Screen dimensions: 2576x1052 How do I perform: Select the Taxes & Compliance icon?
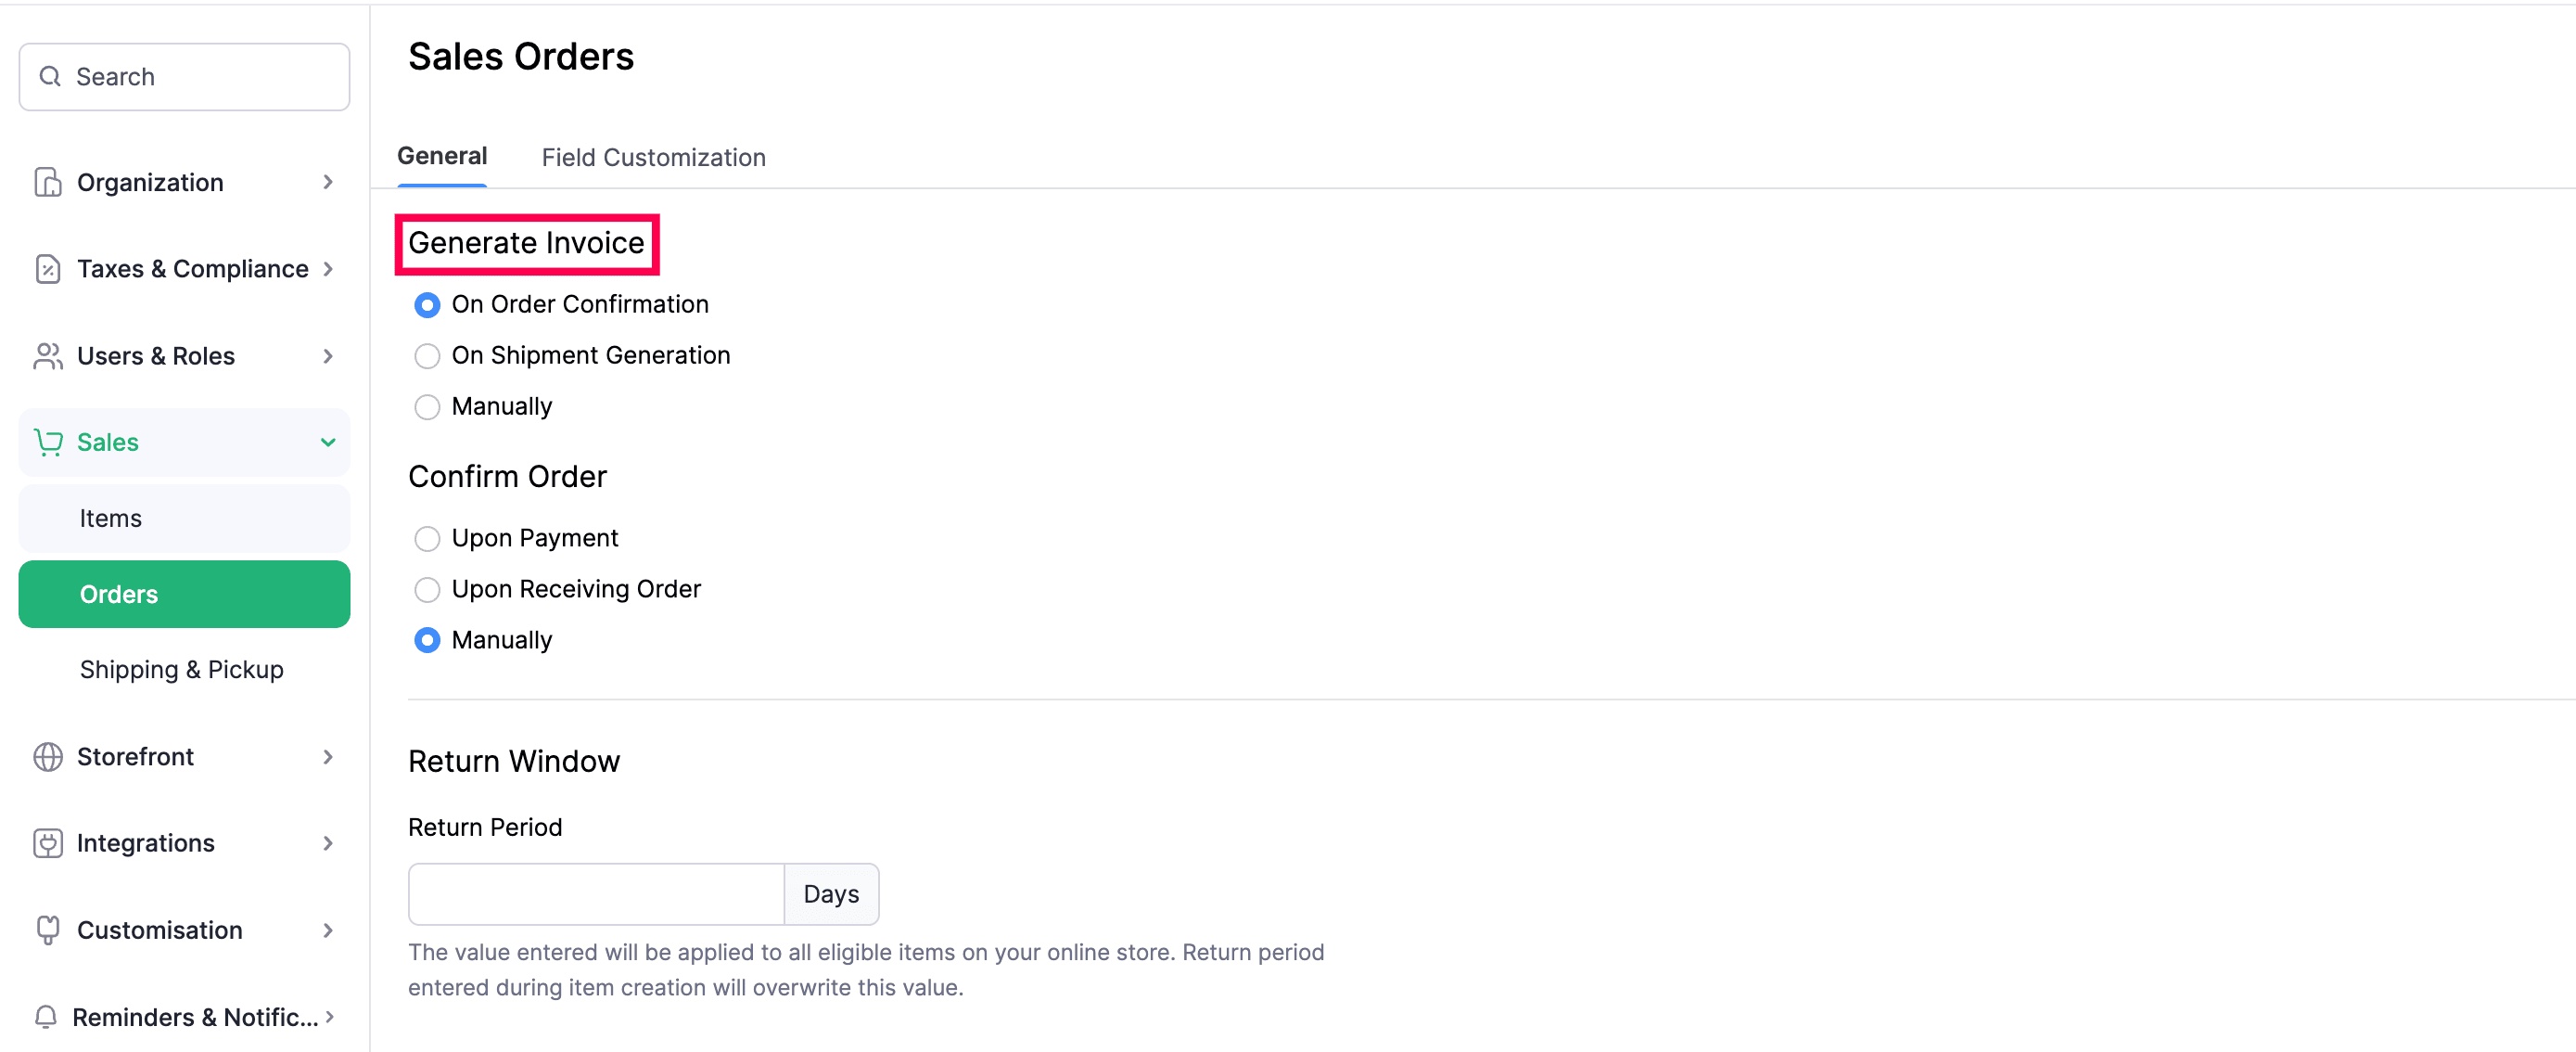point(47,268)
